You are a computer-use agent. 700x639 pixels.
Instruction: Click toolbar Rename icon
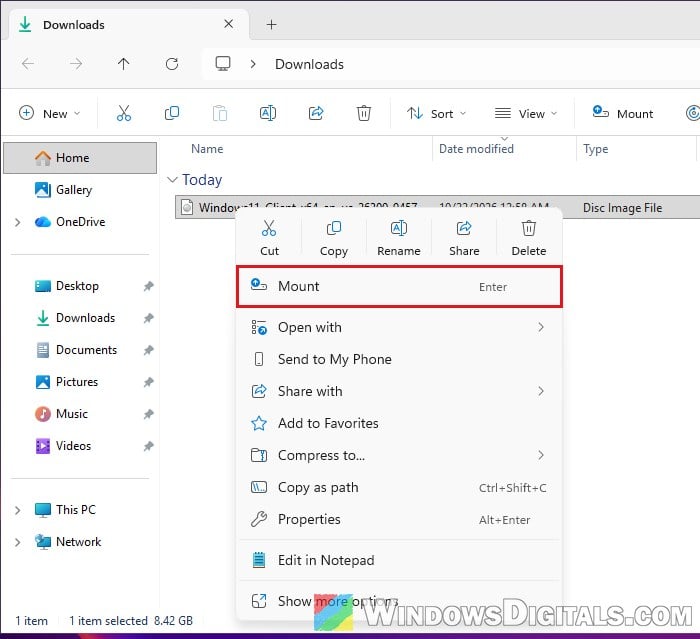coord(268,113)
